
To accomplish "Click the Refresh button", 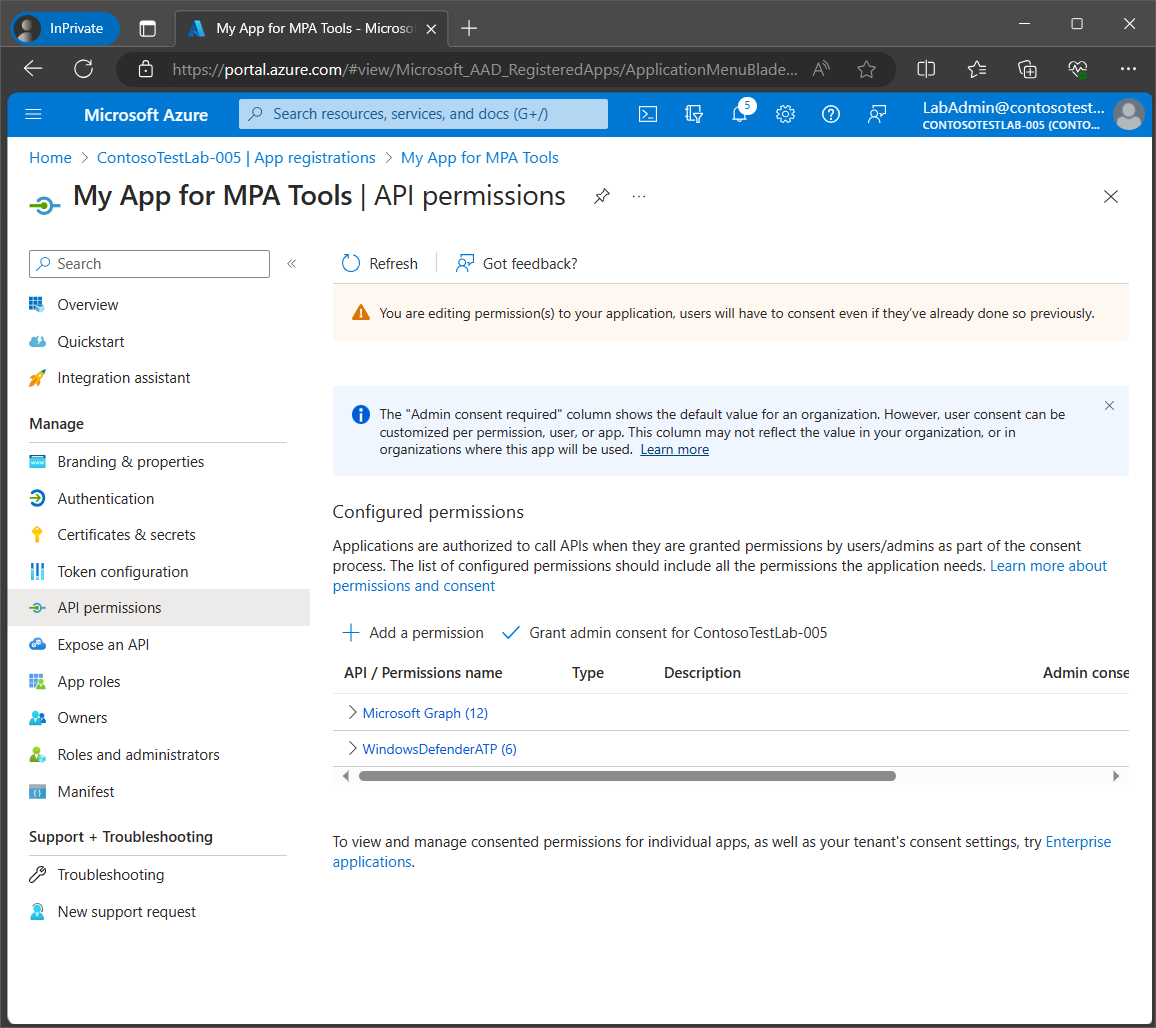I will click(379, 263).
